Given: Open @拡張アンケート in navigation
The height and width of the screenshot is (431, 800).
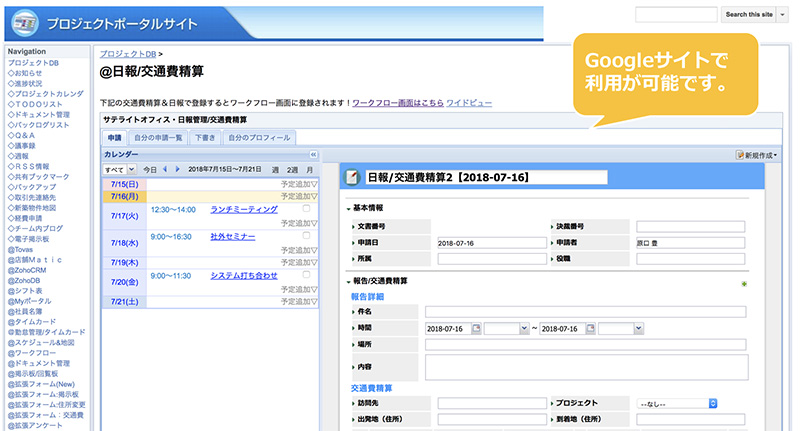Looking at the screenshot, I should 35,425.
